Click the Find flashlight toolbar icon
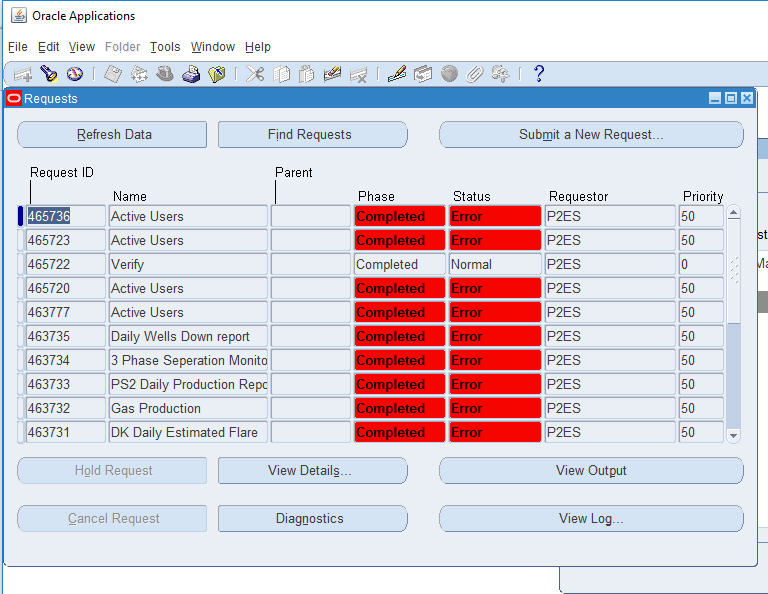768x594 pixels. (48, 74)
